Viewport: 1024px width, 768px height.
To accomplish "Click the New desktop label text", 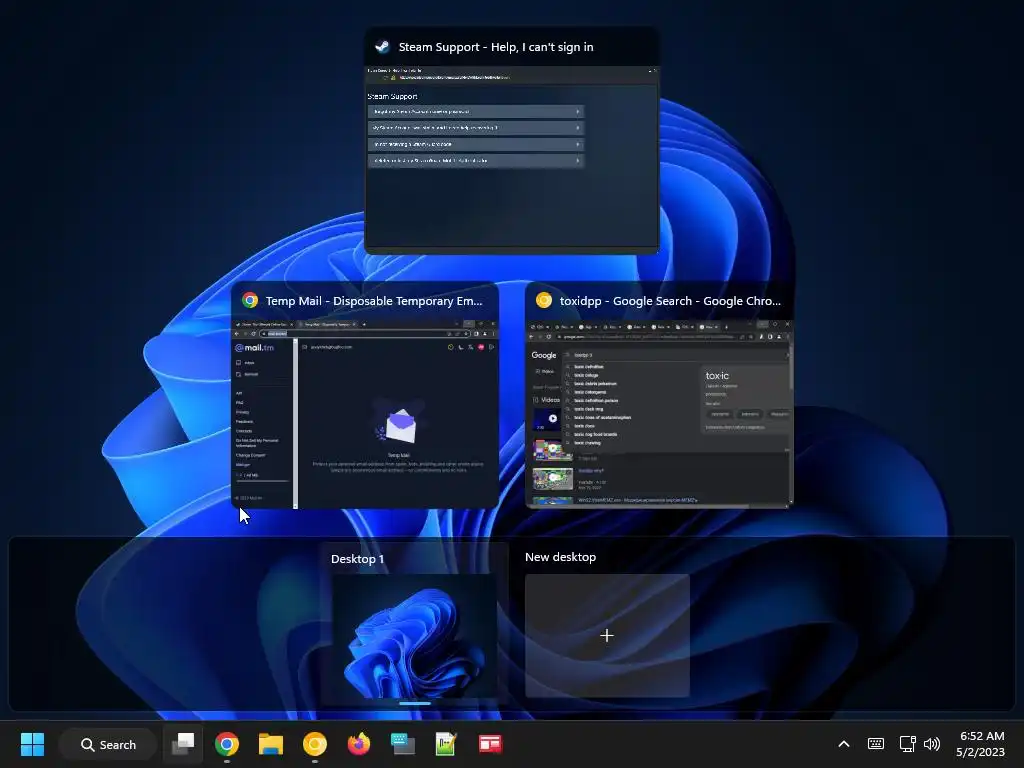I will [x=560, y=557].
